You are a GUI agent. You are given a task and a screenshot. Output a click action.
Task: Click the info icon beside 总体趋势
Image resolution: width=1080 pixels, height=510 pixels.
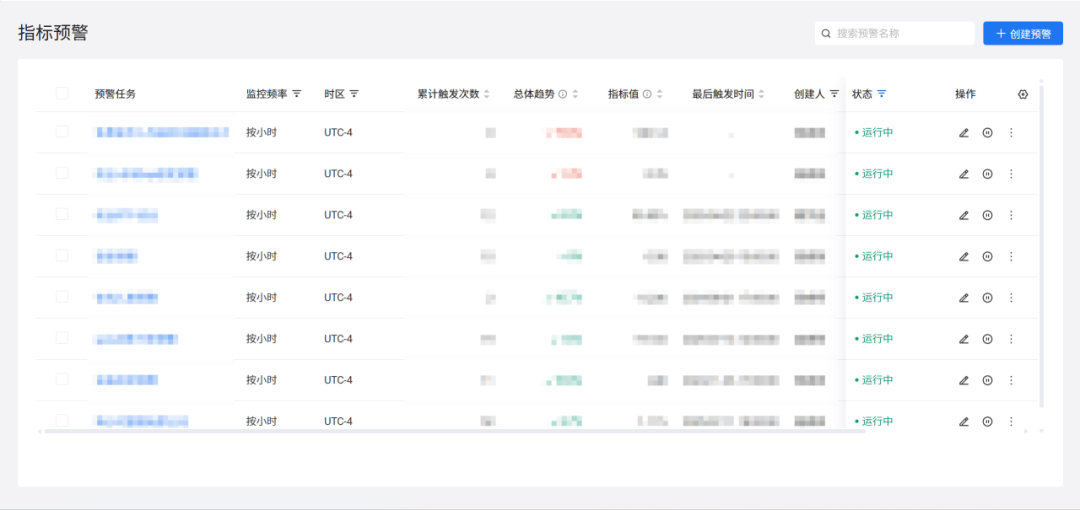[x=563, y=94]
